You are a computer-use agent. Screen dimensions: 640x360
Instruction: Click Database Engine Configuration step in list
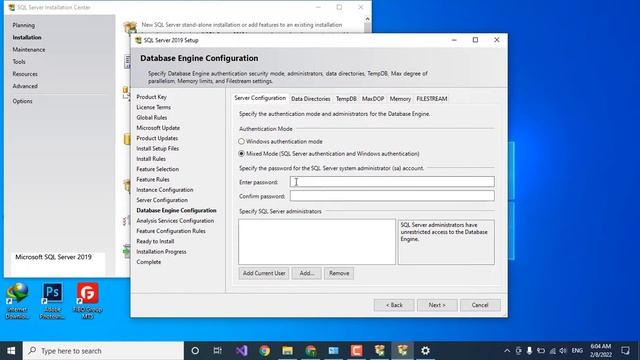click(176, 211)
